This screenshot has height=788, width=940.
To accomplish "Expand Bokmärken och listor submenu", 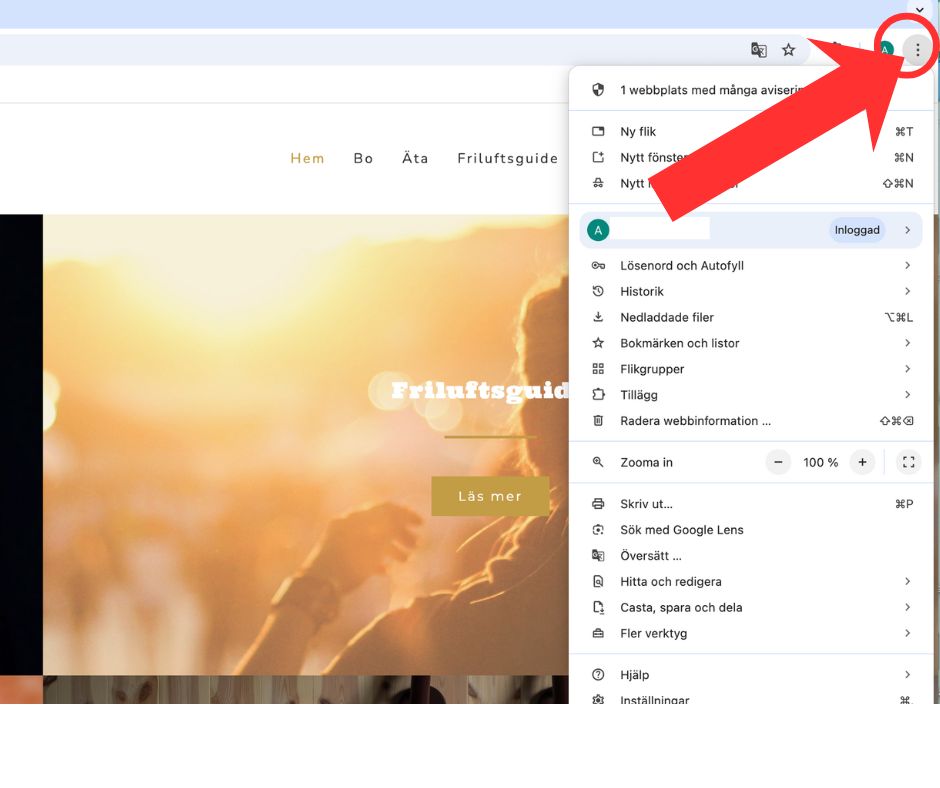I will (680, 344).
